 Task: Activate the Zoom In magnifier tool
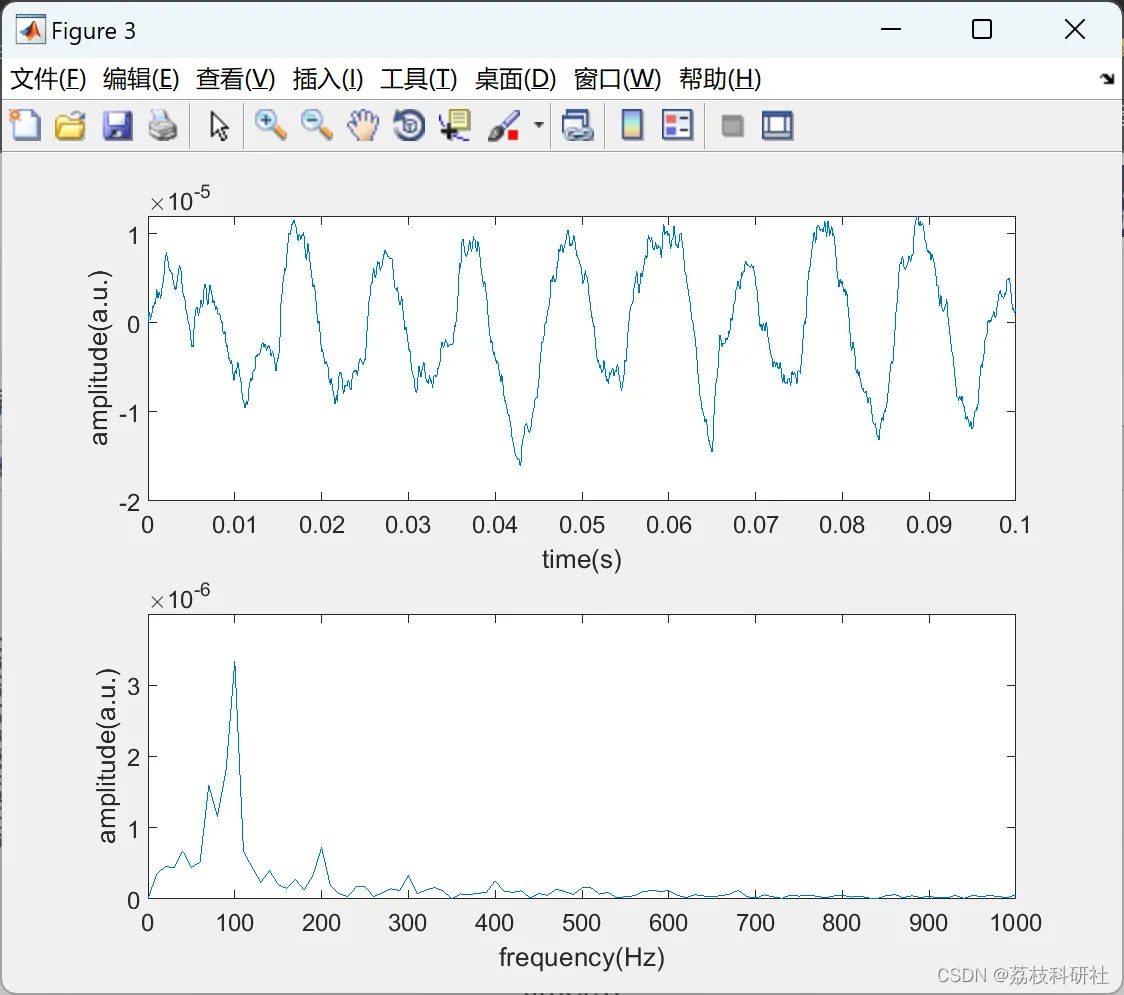click(270, 125)
